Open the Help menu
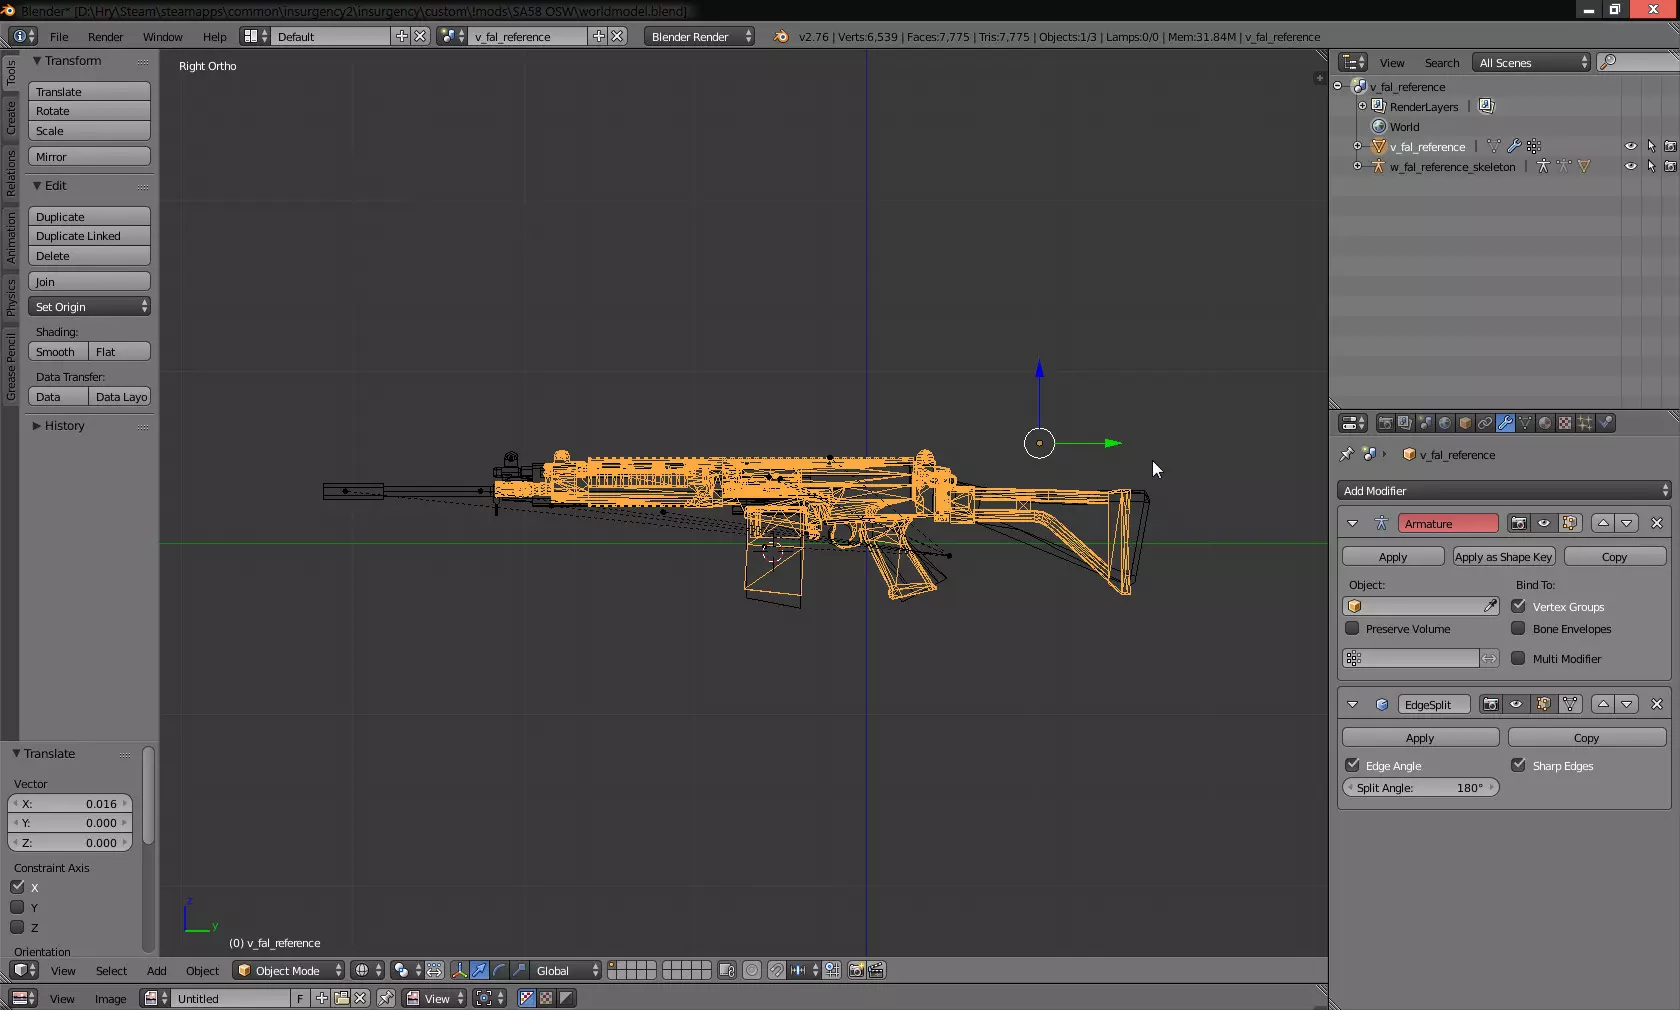 point(214,36)
